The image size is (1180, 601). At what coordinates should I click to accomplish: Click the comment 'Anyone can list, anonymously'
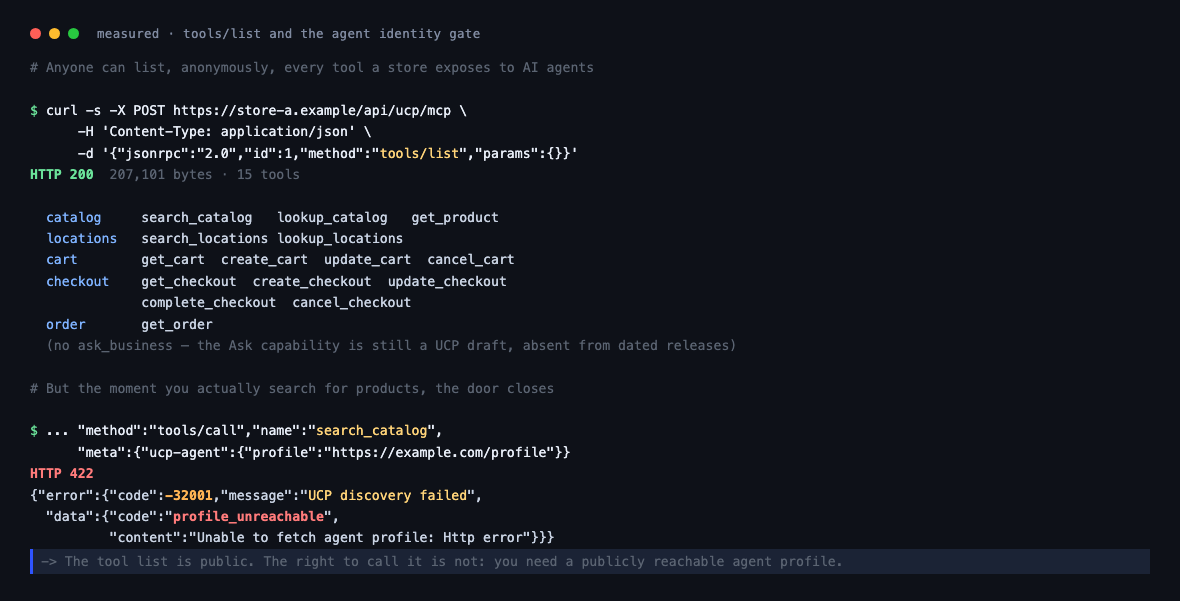[x=312, y=68]
